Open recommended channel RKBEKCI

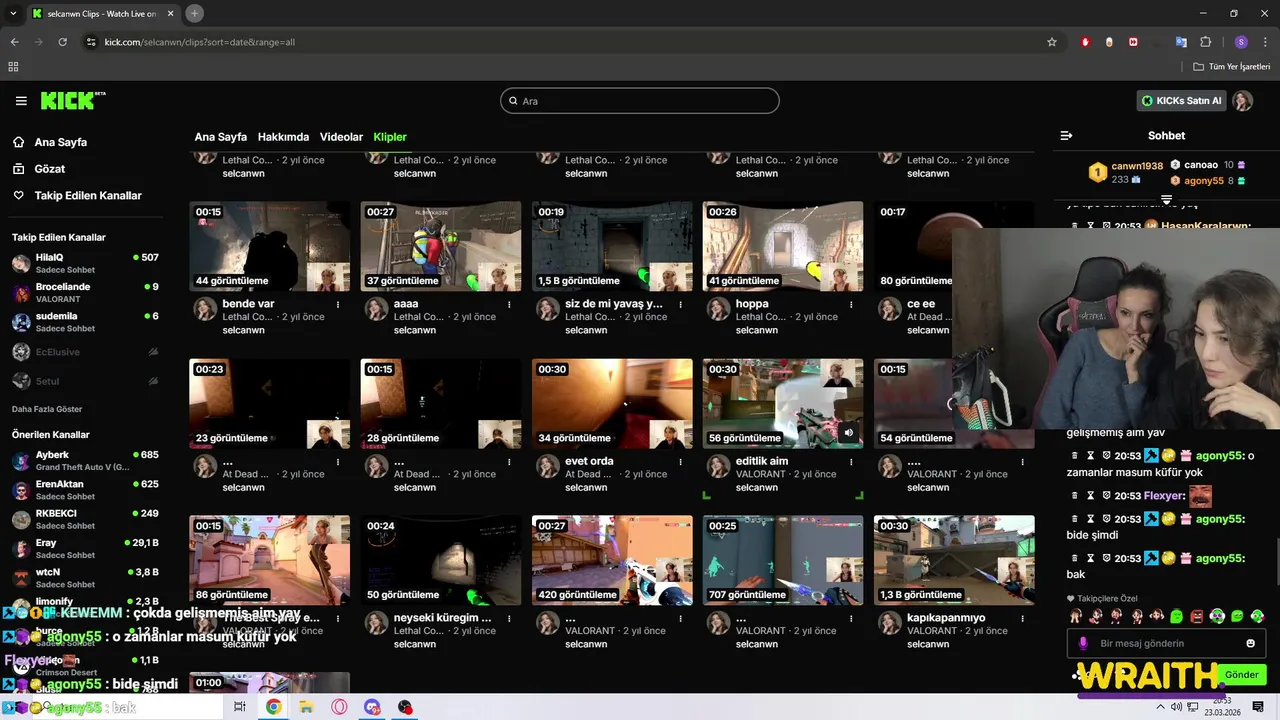(x=85, y=519)
